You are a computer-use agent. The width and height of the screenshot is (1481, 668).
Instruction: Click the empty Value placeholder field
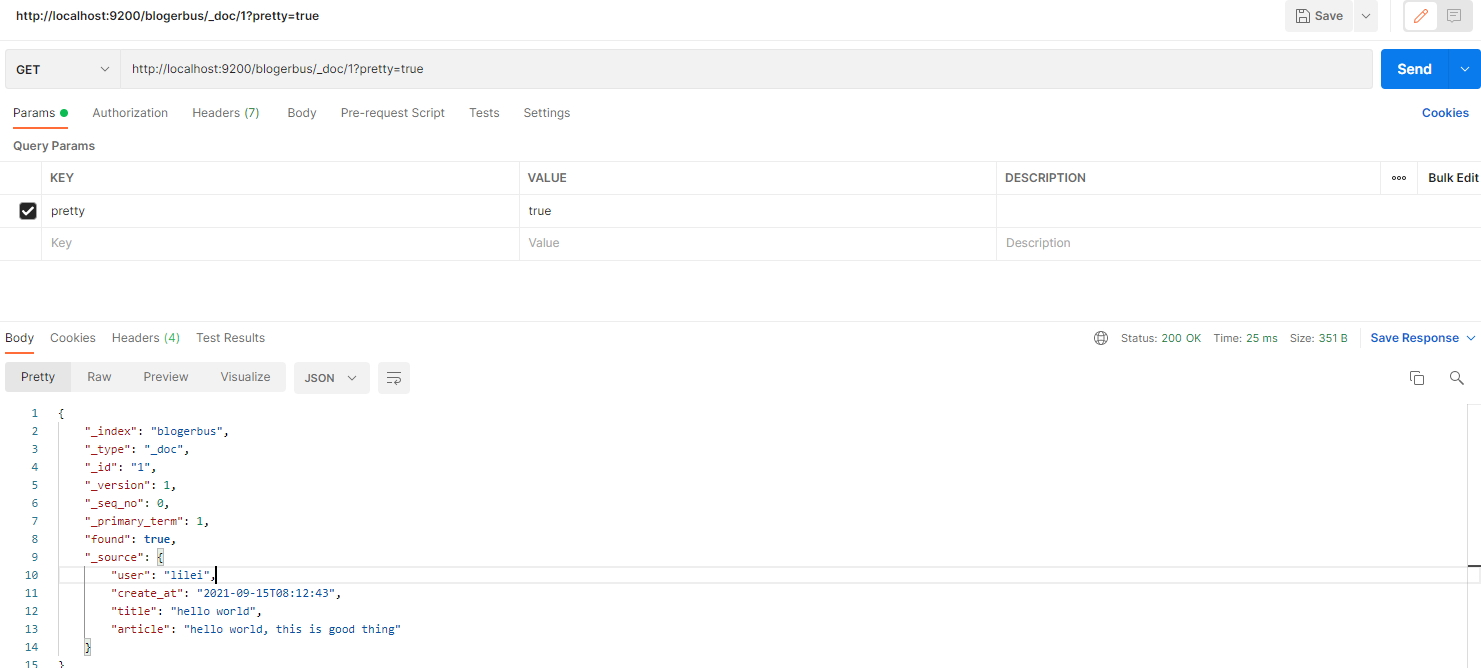[758, 243]
